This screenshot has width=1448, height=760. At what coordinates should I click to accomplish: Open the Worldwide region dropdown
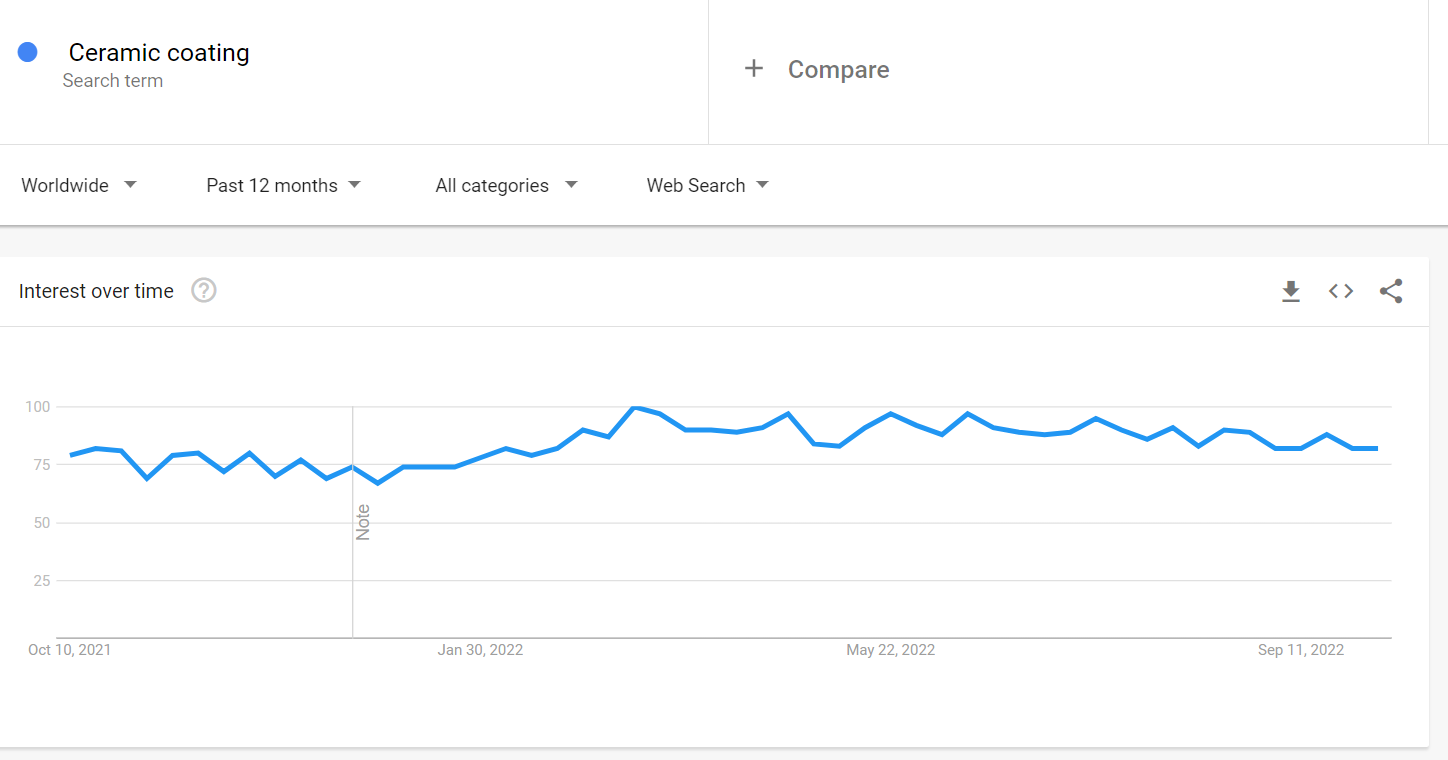click(x=79, y=185)
